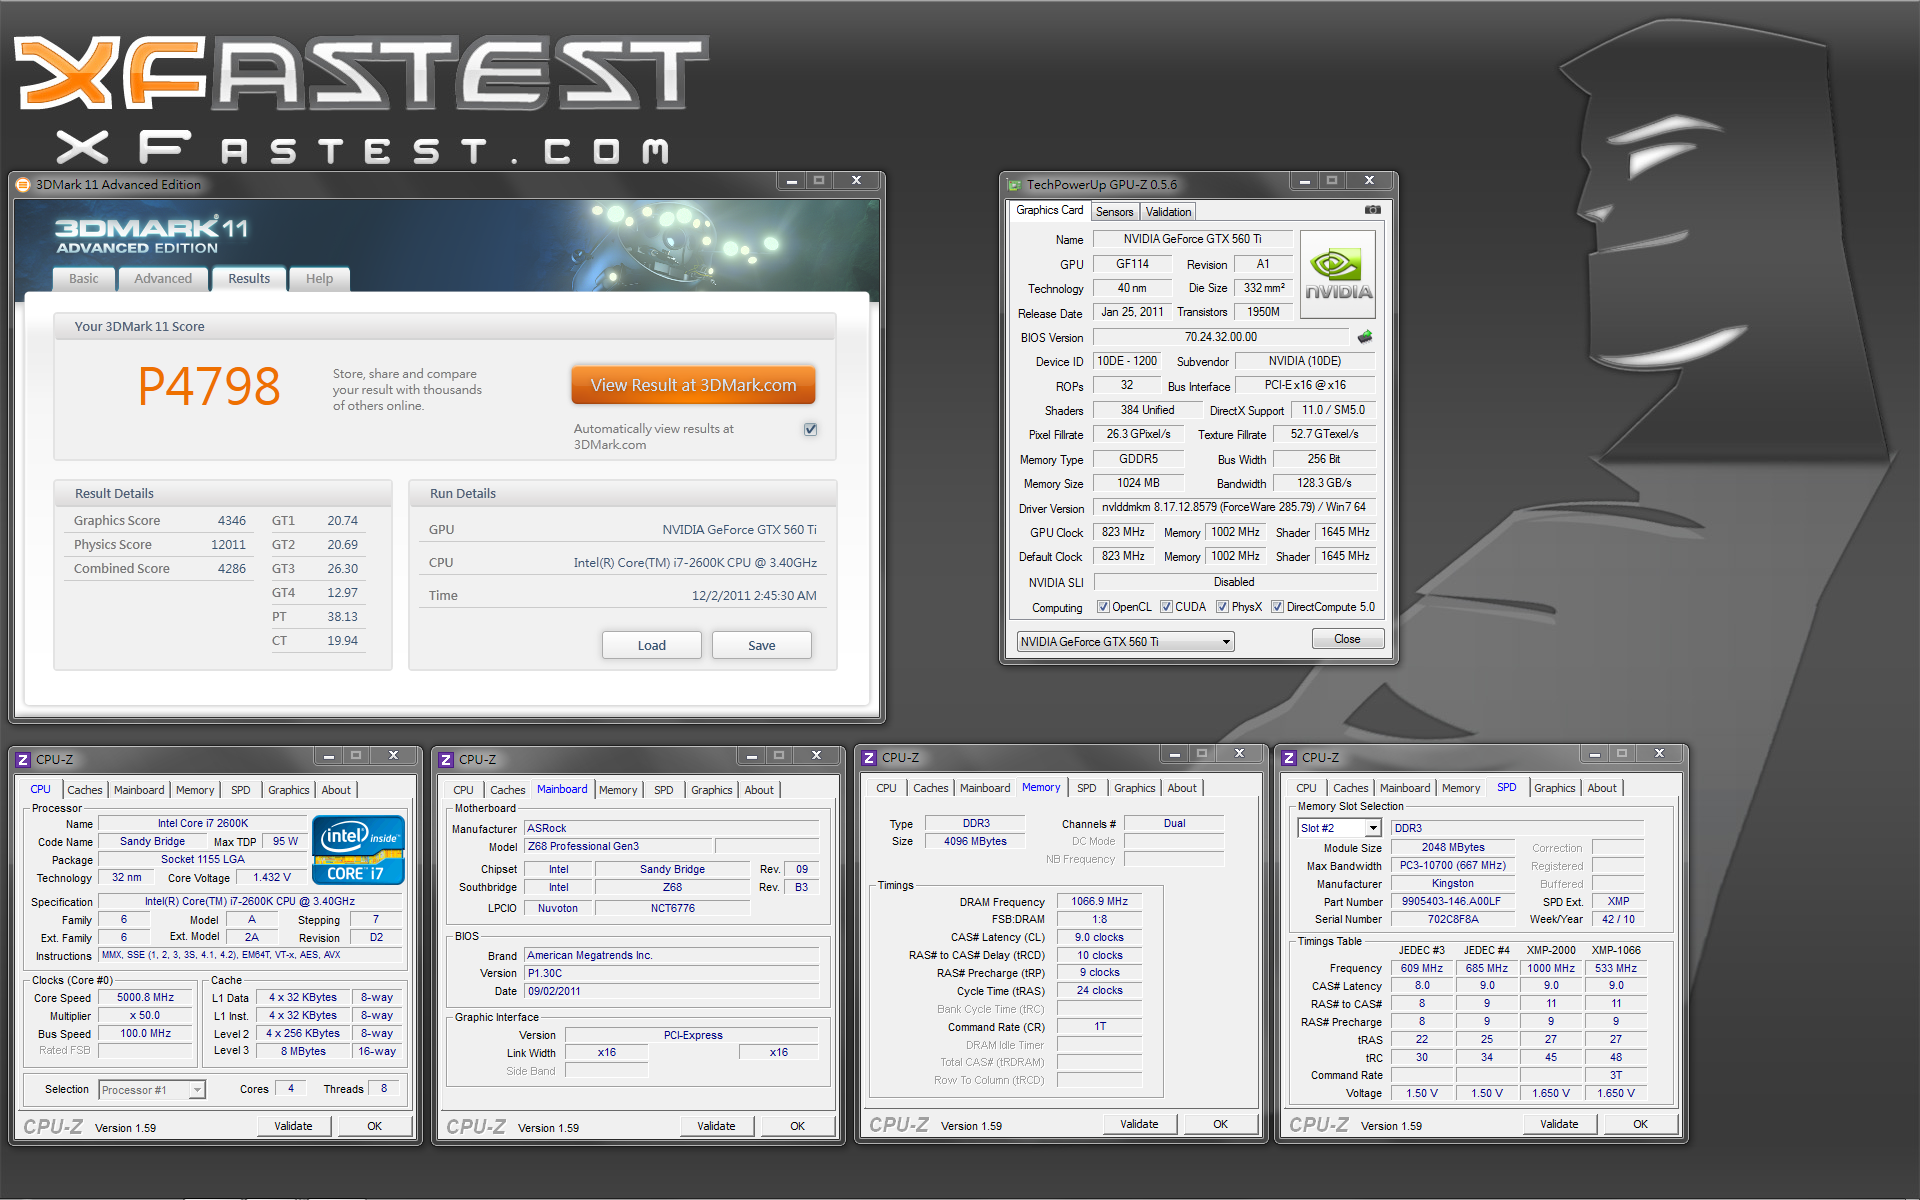Viewport: 1920px width, 1200px height.
Task: Open the graphics card selection dropdown in GPU-Z
Action: pos(1125,642)
